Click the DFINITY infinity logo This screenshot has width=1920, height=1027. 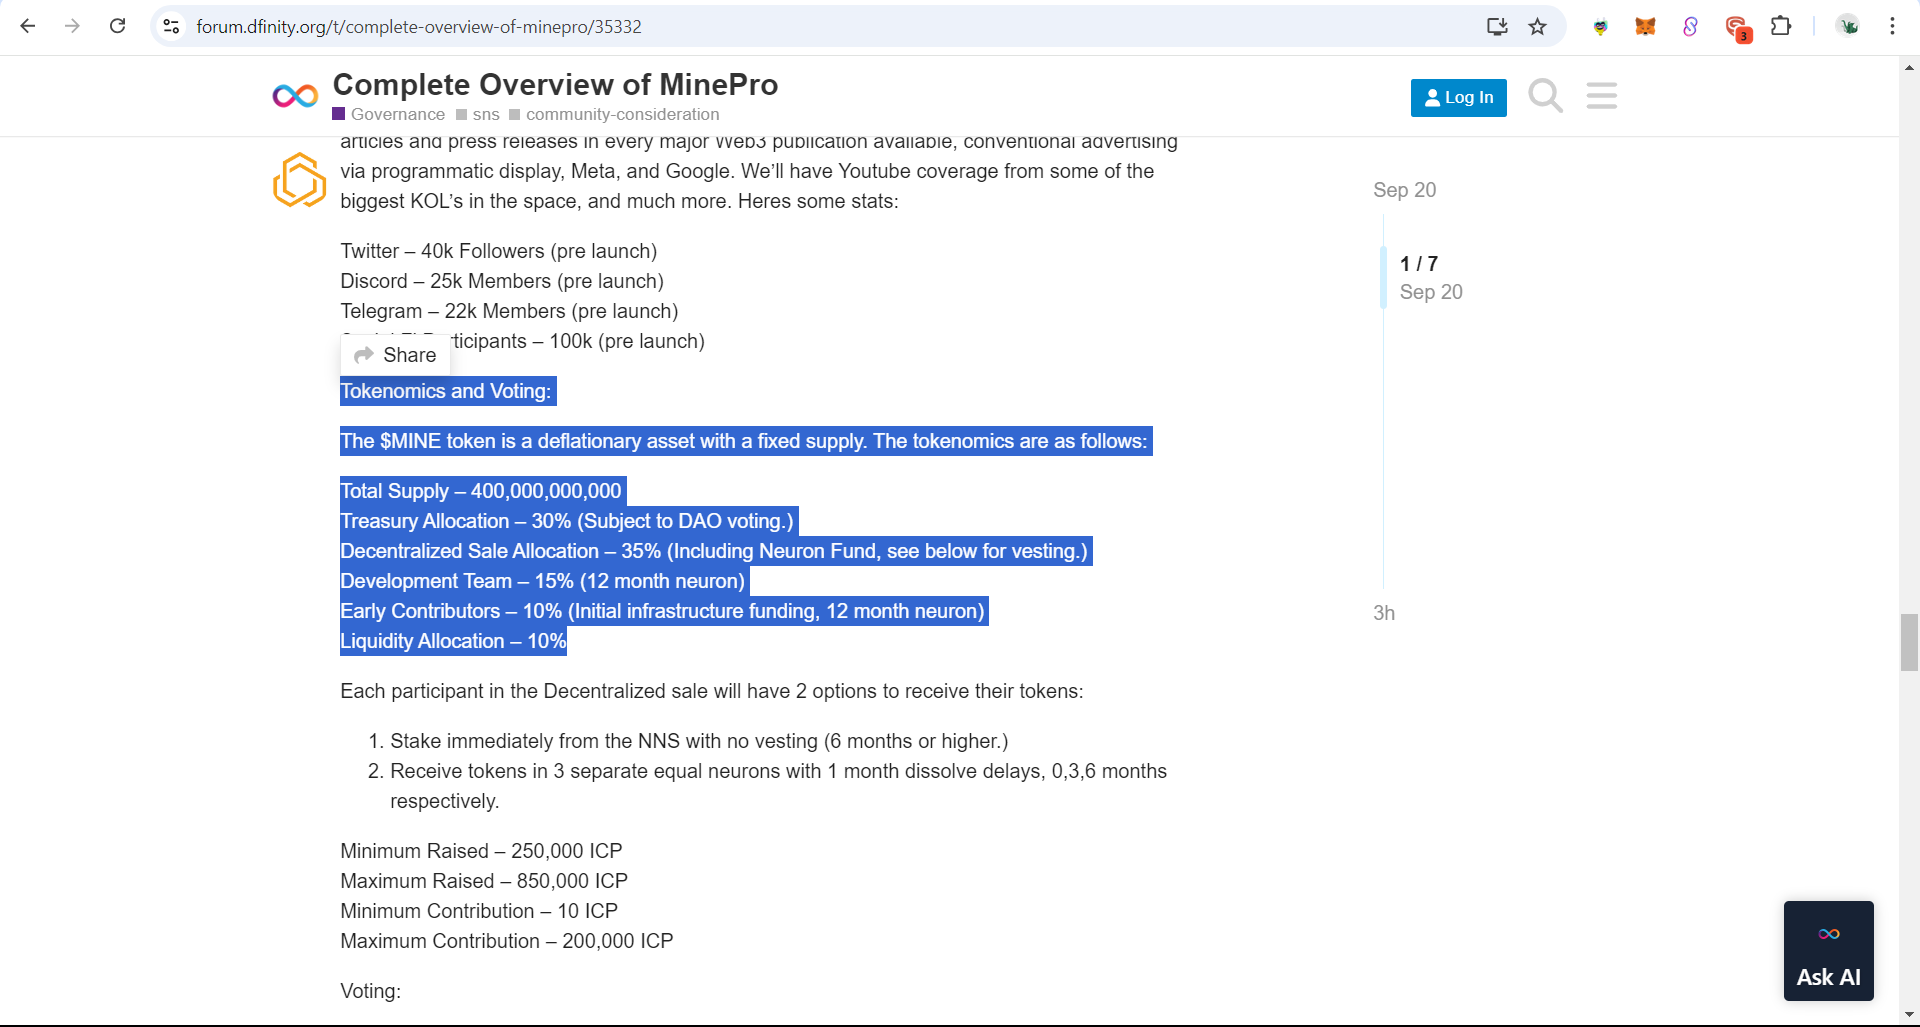point(295,96)
